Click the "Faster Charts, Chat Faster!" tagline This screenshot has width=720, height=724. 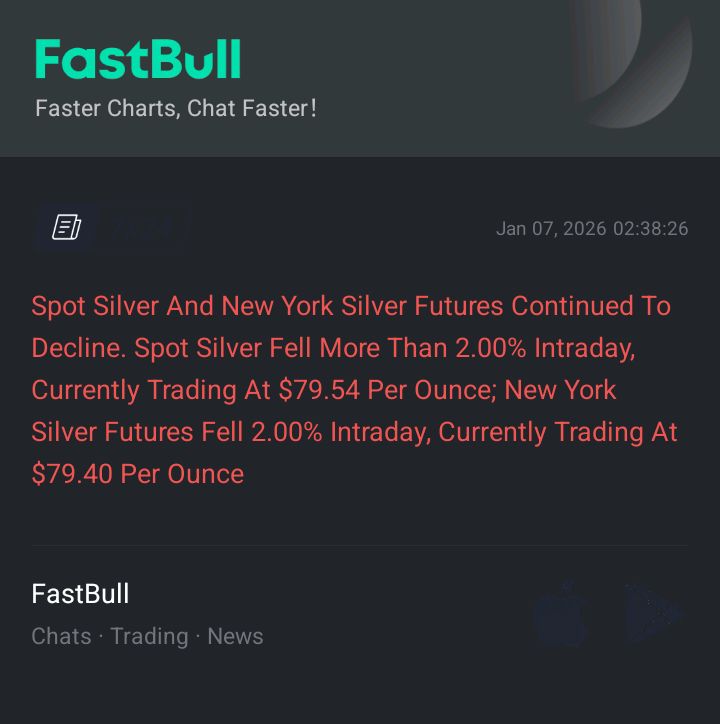175,108
